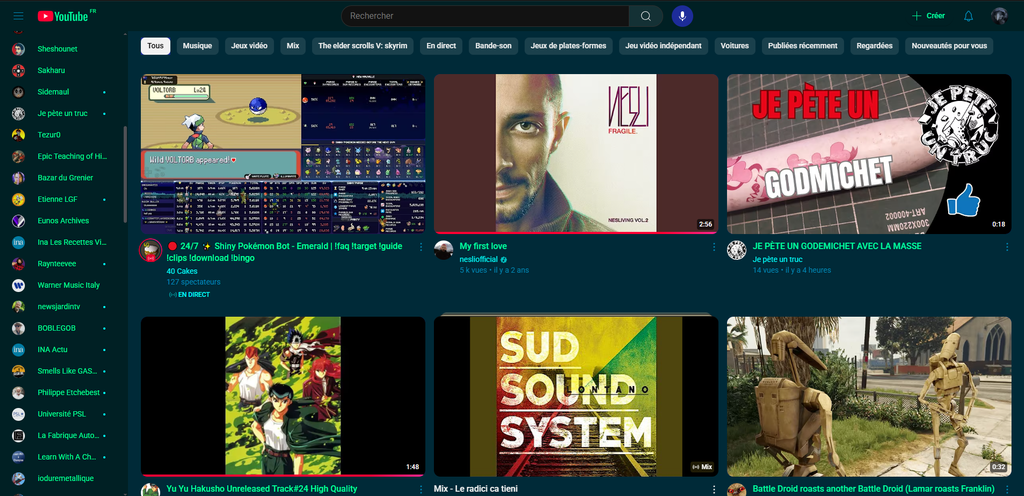This screenshot has height=496, width=1024.
Task: Open Je pète un truc channel avatar
Action: click(x=736, y=250)
